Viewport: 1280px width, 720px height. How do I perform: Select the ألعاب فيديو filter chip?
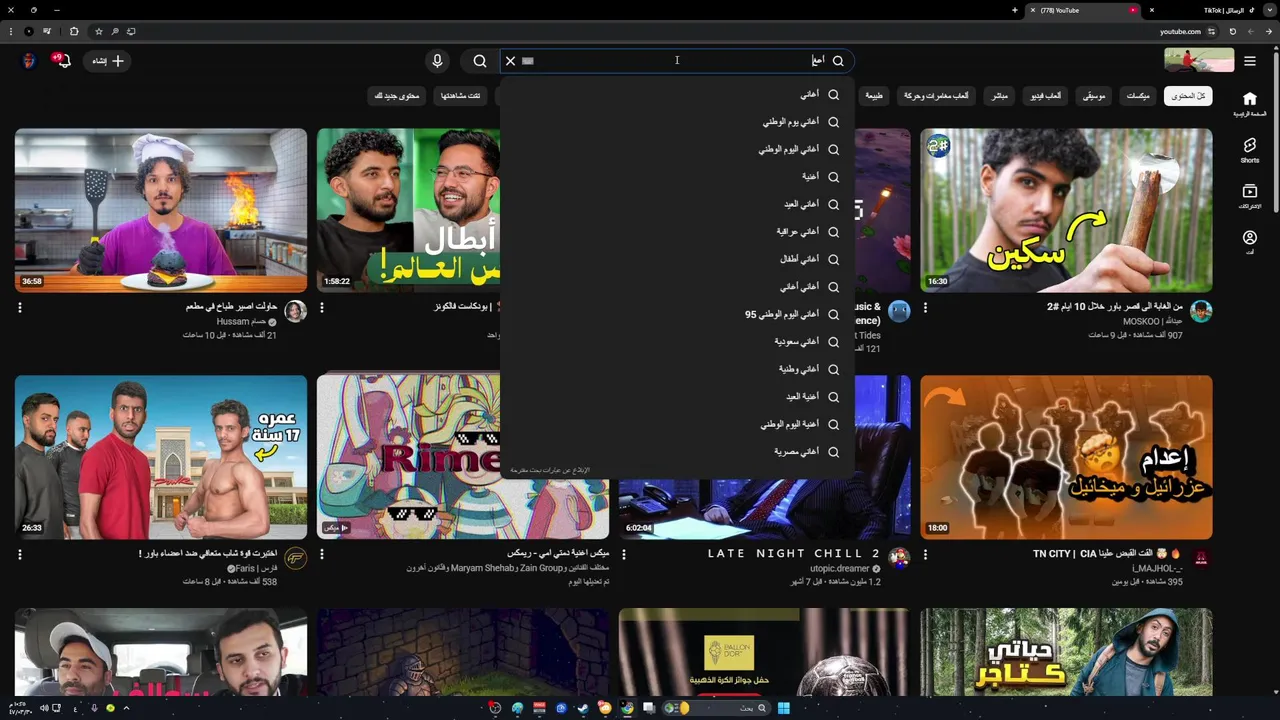pos(1046,96)
